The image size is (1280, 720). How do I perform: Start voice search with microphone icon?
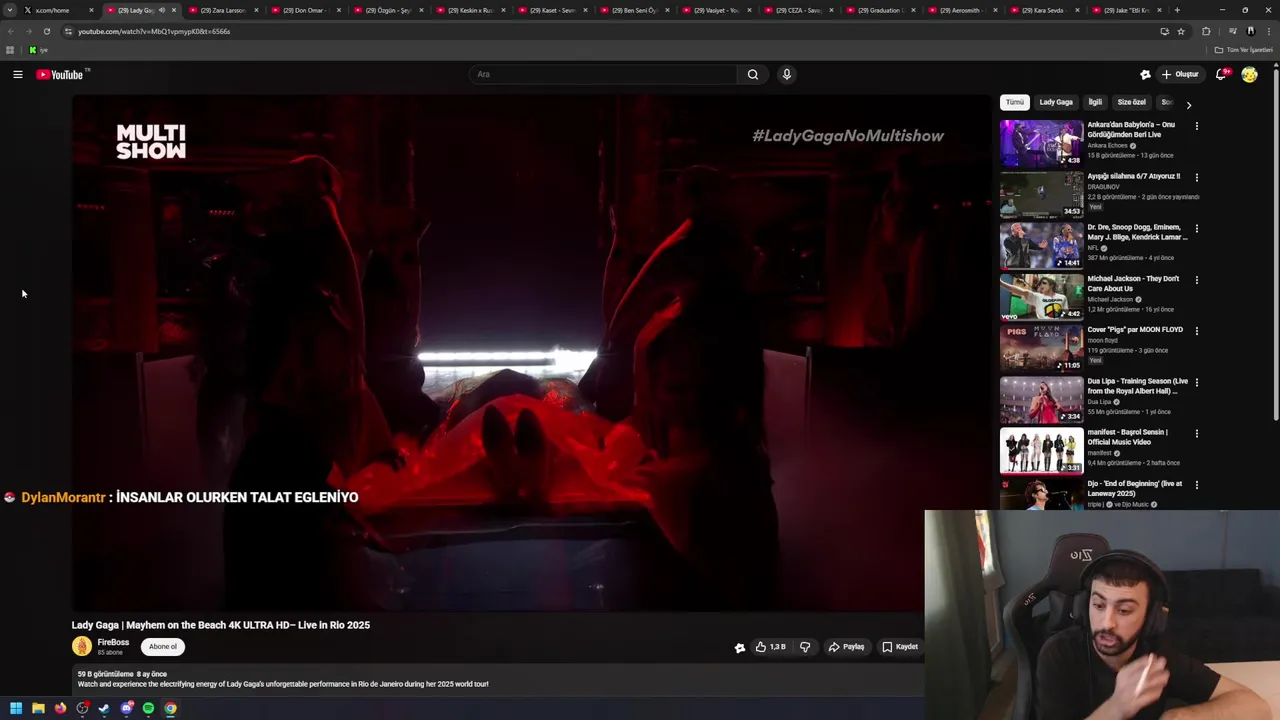tap(787, 74)
